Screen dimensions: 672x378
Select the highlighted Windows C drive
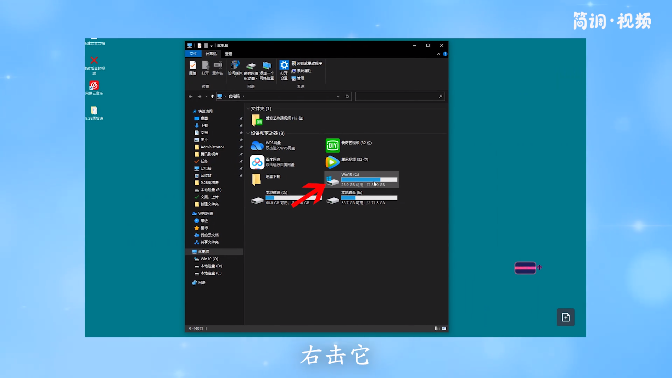pos(362,180)
